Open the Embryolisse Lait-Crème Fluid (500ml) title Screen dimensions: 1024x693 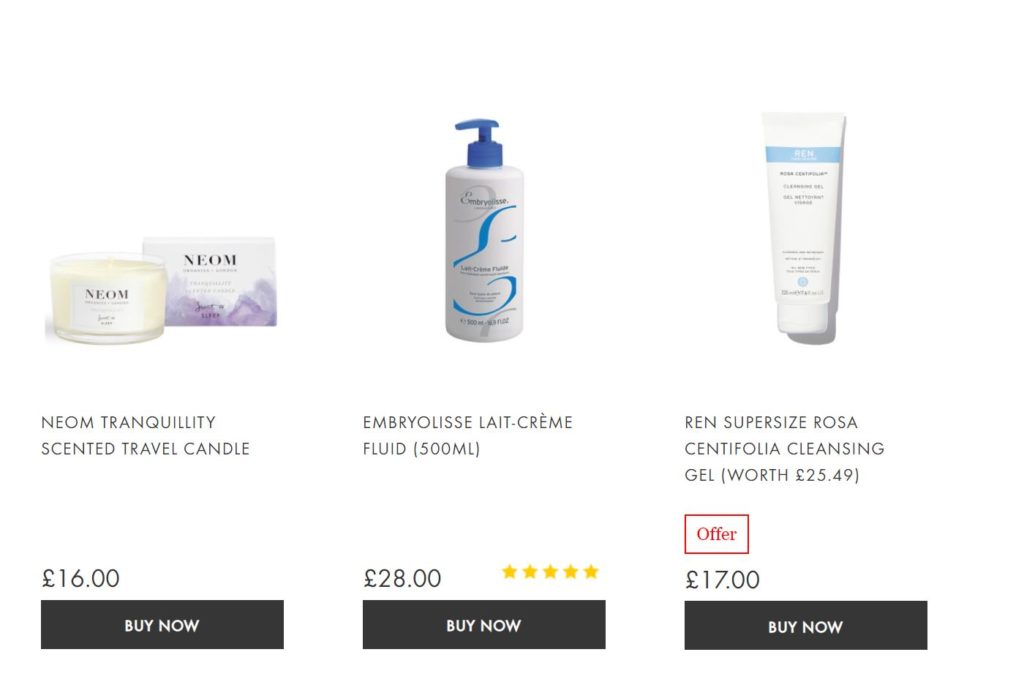pyautogui.click(x=468, y=436)
